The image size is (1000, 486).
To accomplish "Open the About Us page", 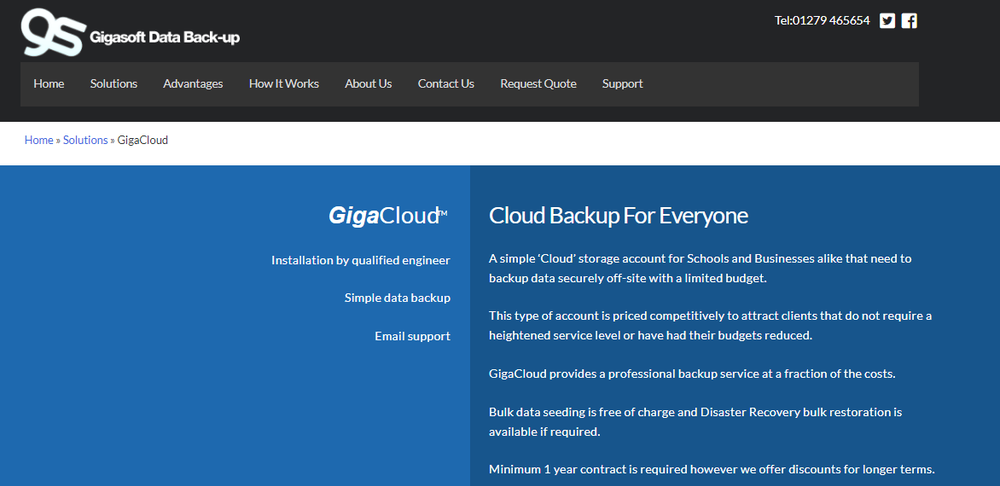I will pos(369,84).
